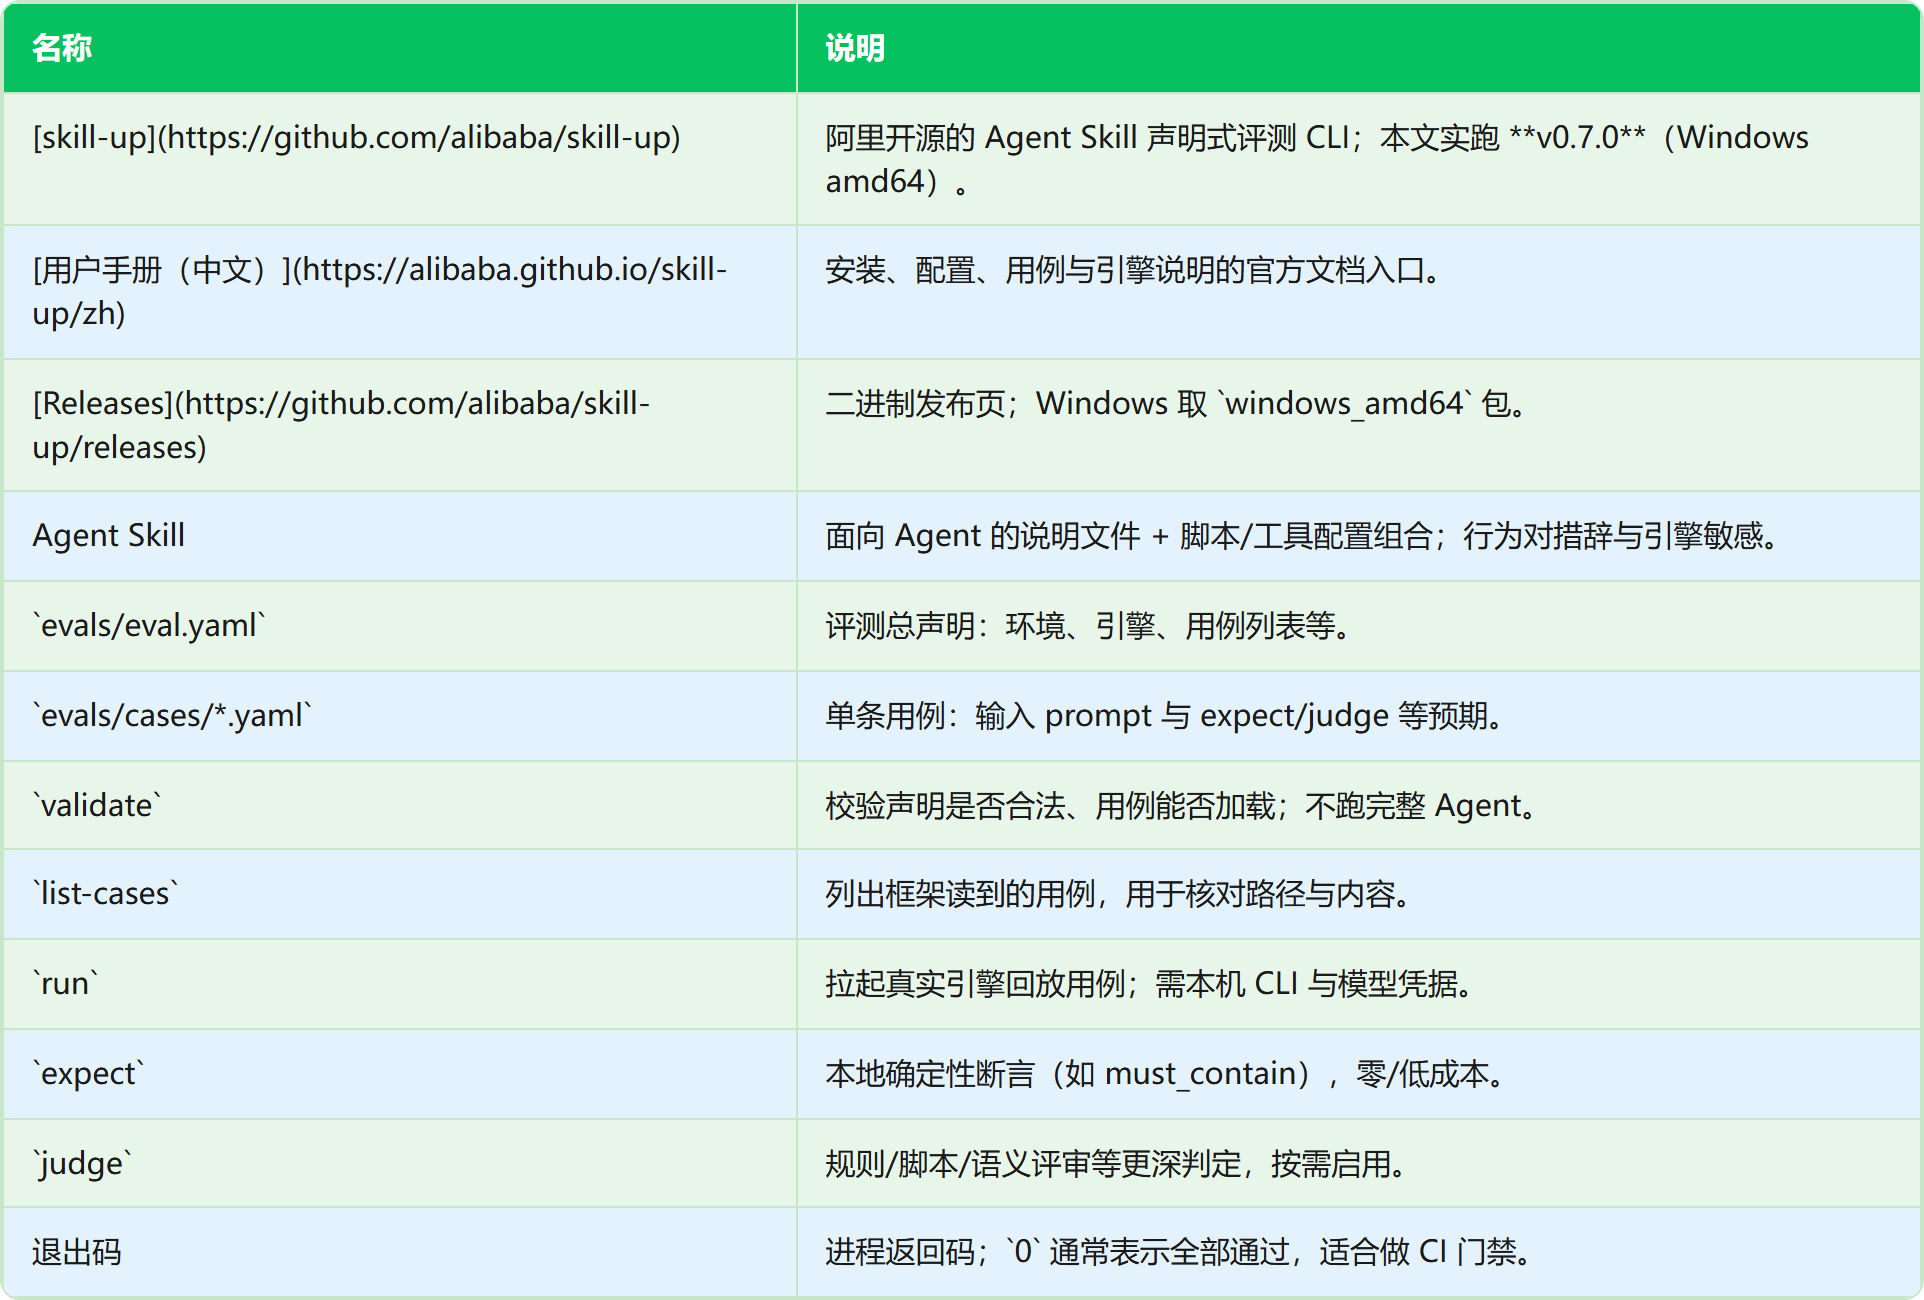Click description 评测总声明：环境、引擎、用例列表等

(1358, 626)
